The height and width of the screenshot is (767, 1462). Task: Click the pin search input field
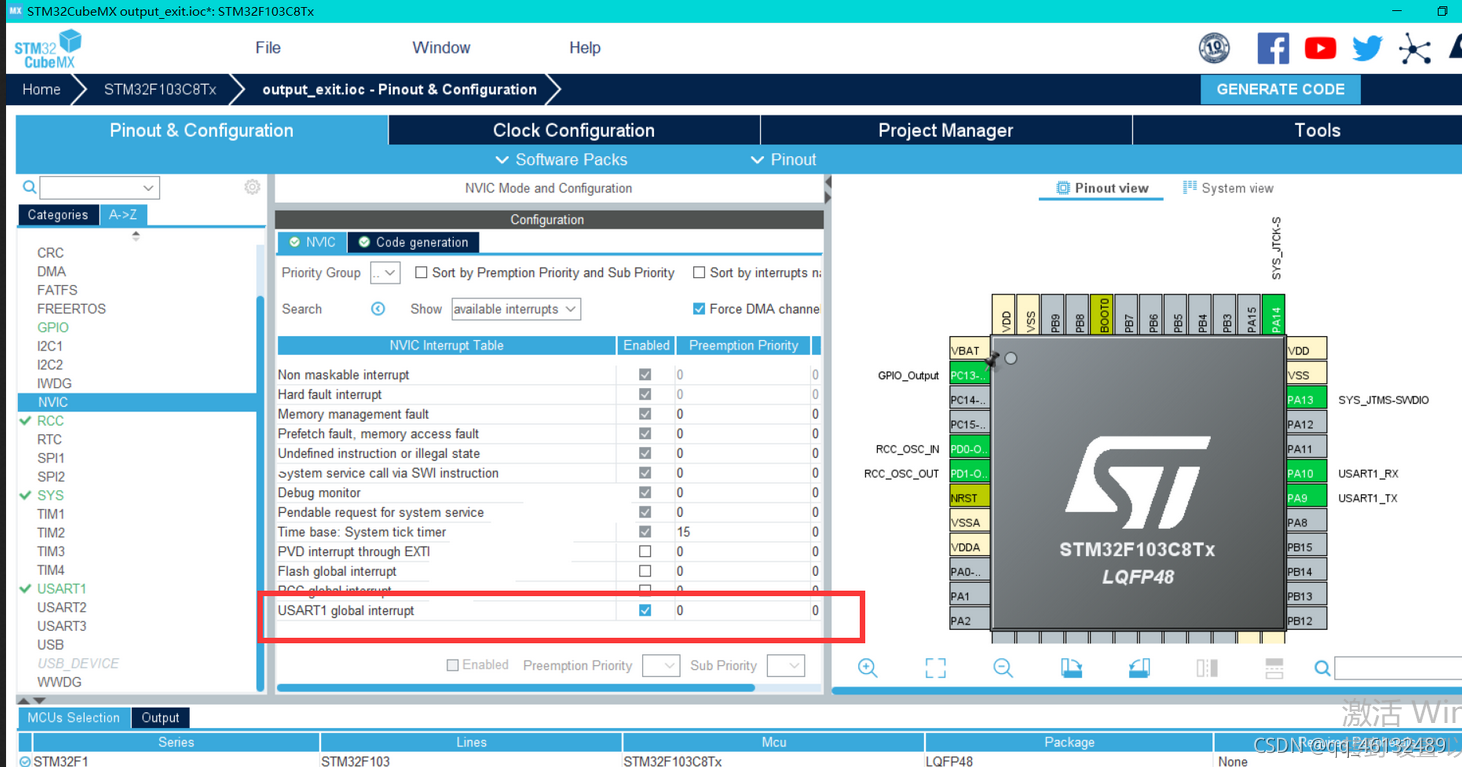[1398, 668]
